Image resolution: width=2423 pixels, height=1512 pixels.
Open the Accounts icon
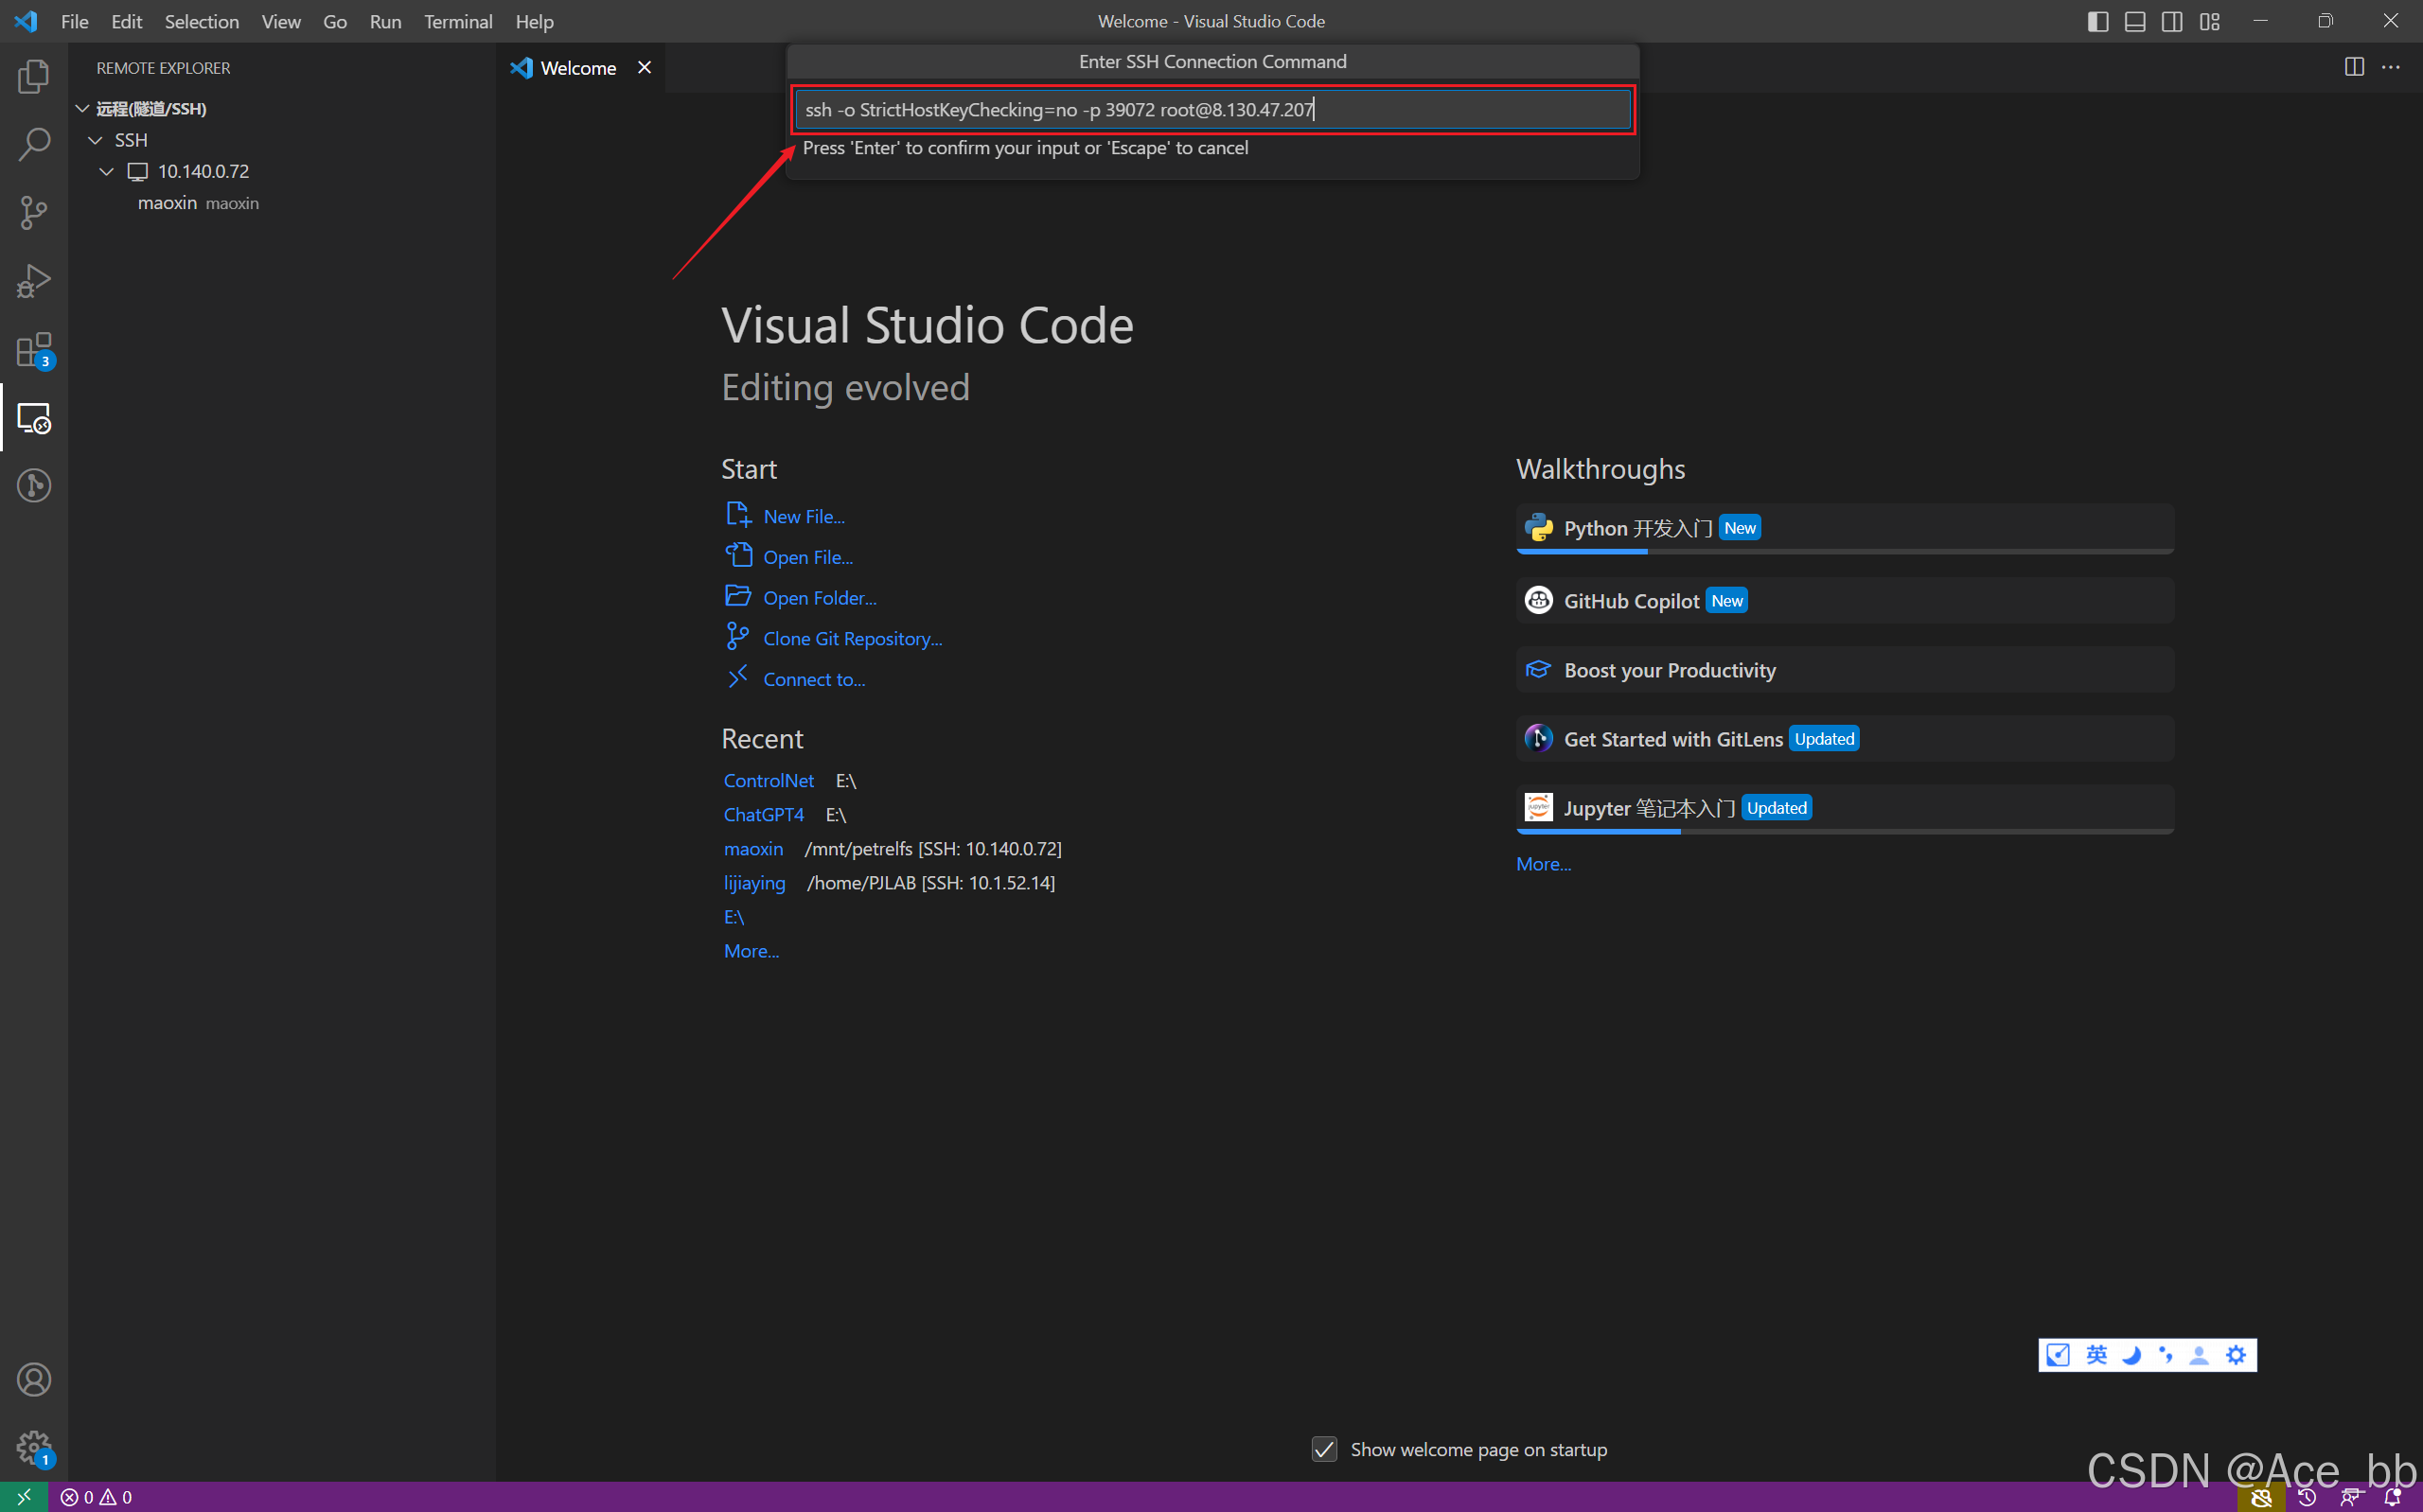(34, 1380)
